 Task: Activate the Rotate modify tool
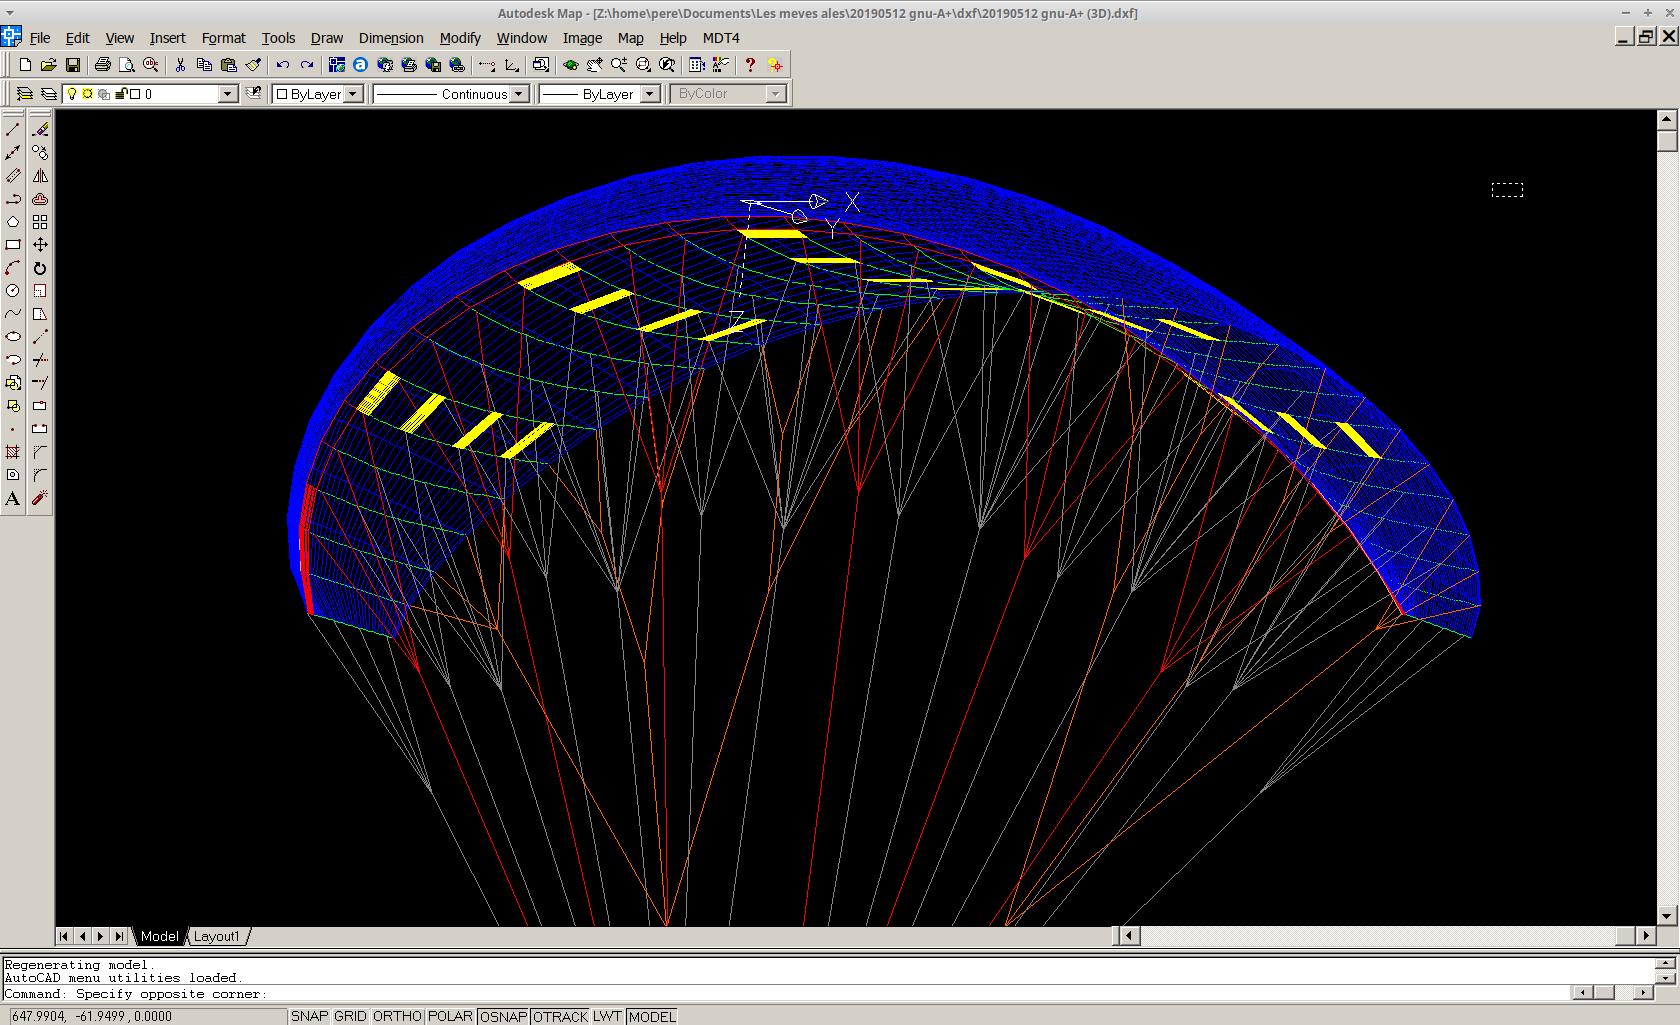coord(40,268)
